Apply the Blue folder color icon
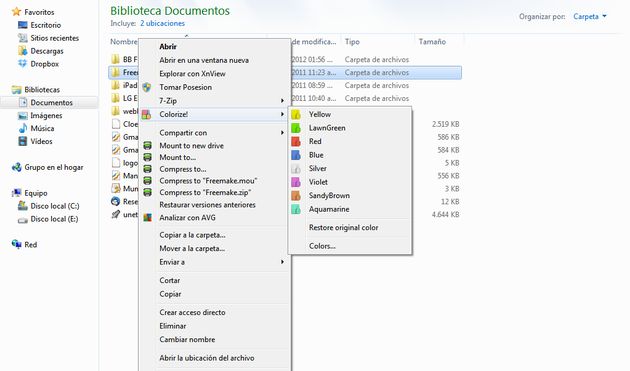Viewport: 630px width, 371px height. (x=296, y=155)
